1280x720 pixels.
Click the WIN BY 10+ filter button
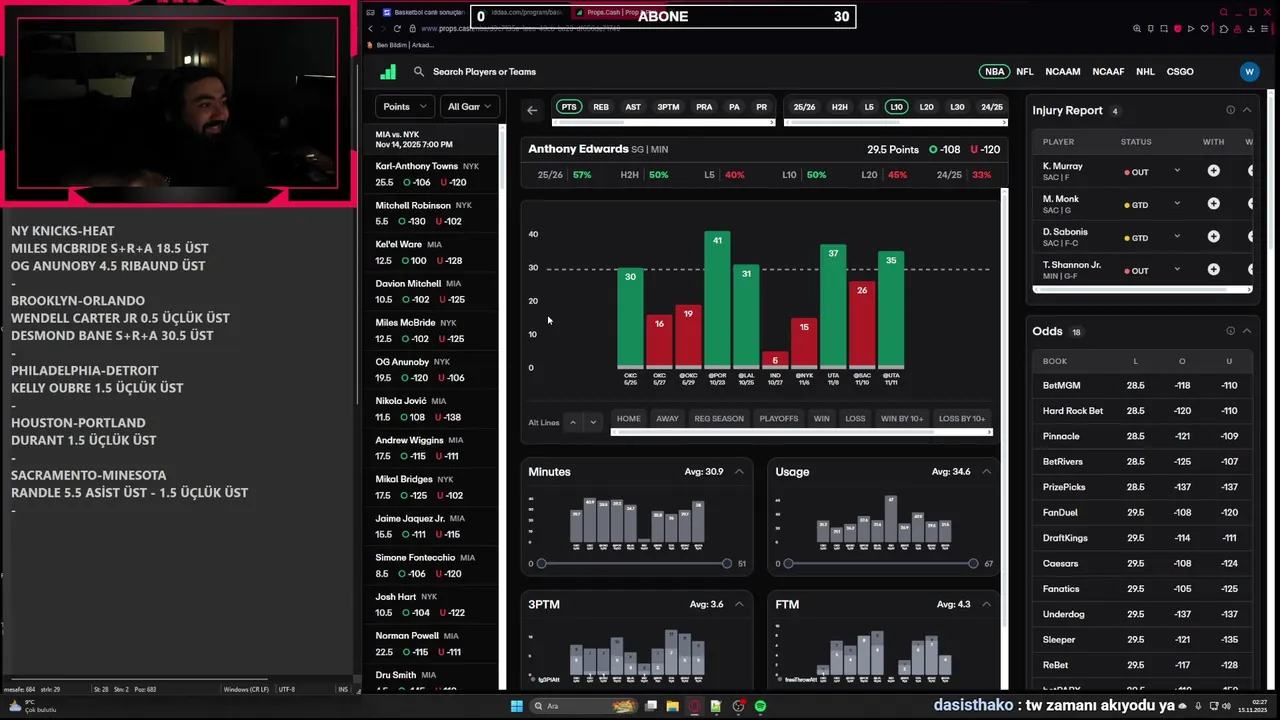pos(902,418)
